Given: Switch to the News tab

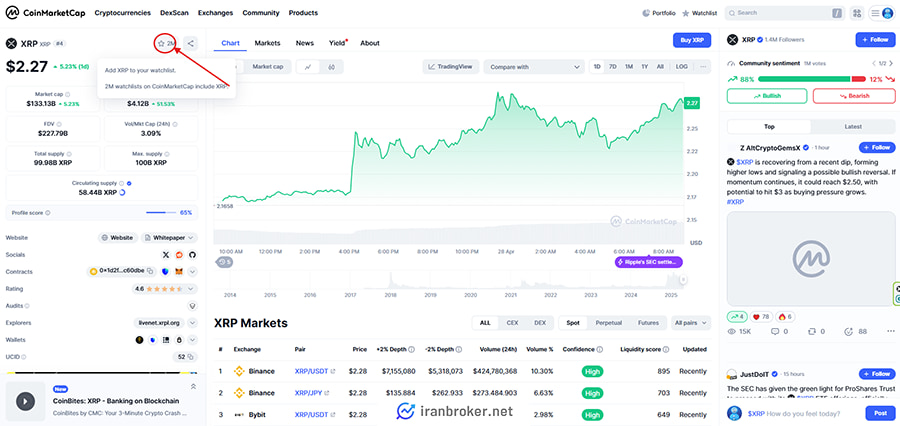Looking at the screenshot, I should (x=305, y=43).
